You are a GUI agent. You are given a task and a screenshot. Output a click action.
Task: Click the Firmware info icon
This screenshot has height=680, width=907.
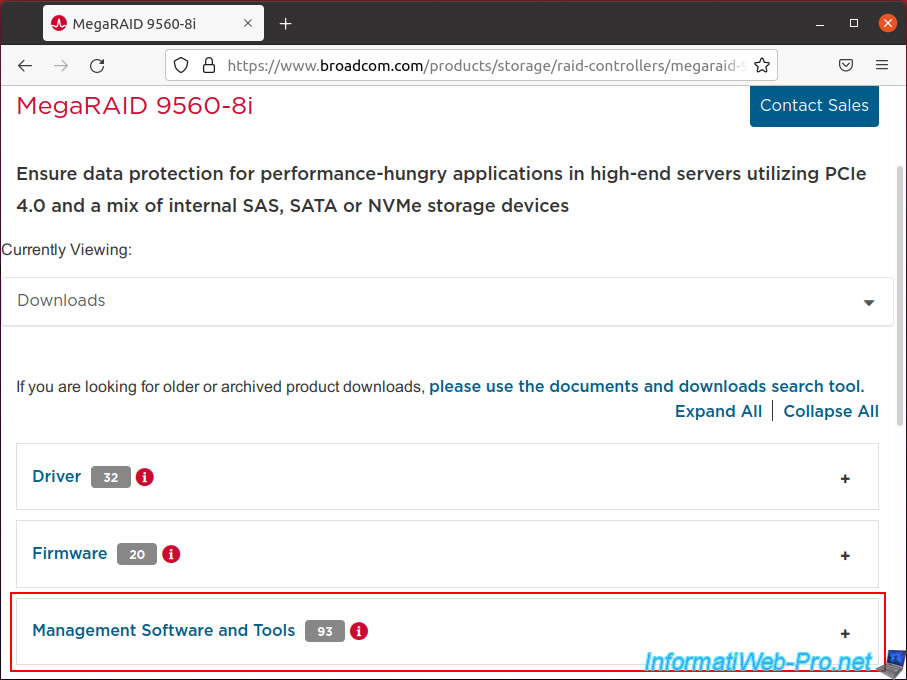pos(171,554)
